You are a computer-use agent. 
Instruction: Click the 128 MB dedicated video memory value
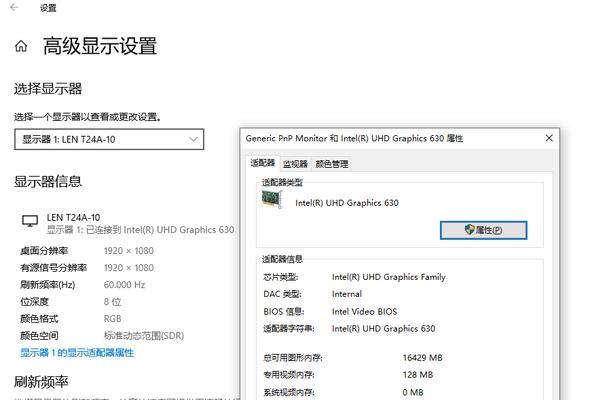(x=418, y=375)
